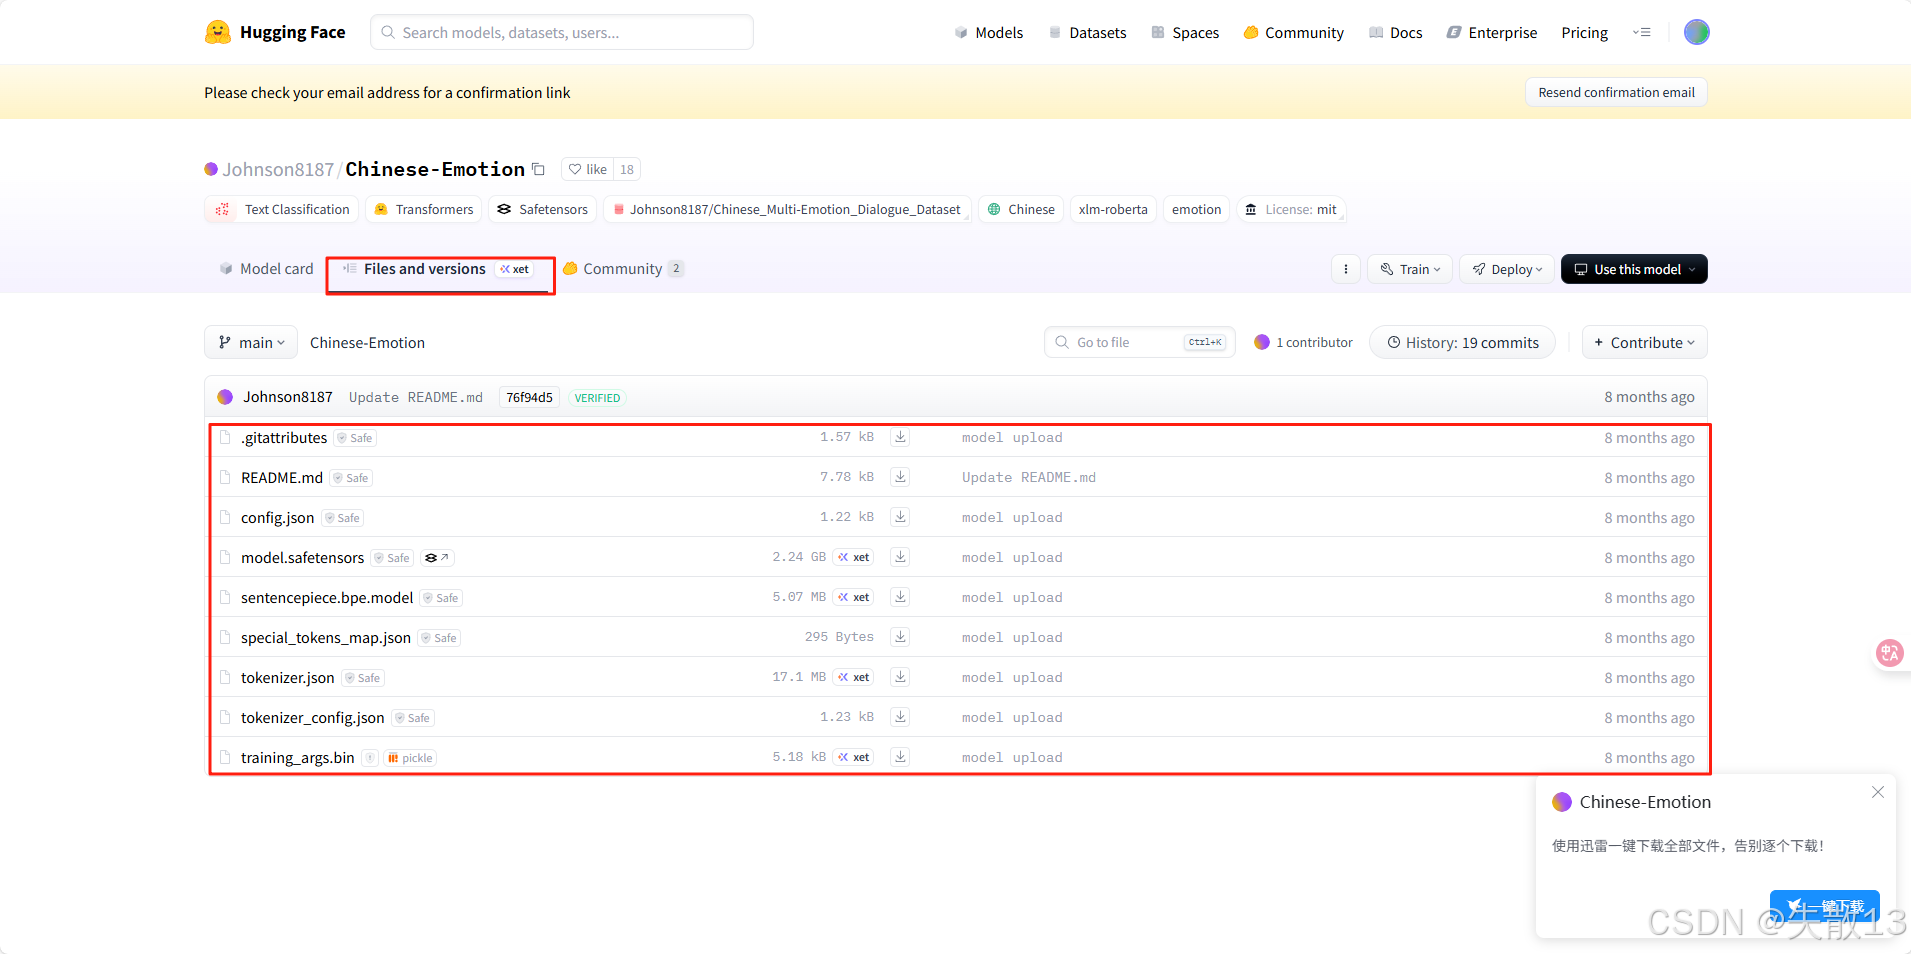Click the emotion tag
The height and width of the screenshot is (954, 1911).
point(1196,209)
